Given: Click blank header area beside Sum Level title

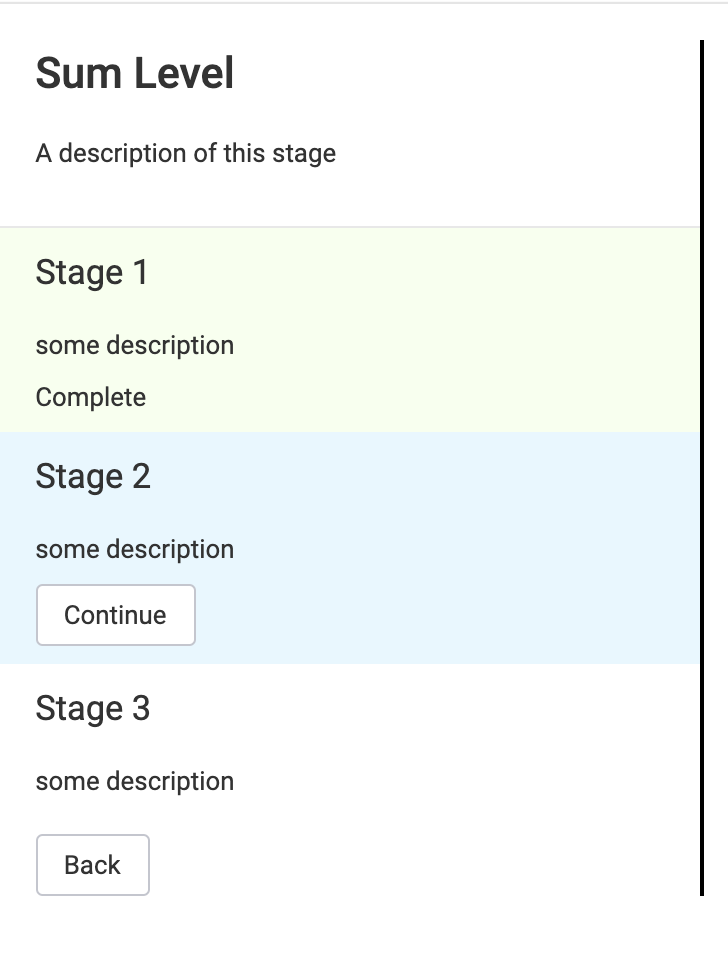Looking at the screenshot, I should pos(467,73).
